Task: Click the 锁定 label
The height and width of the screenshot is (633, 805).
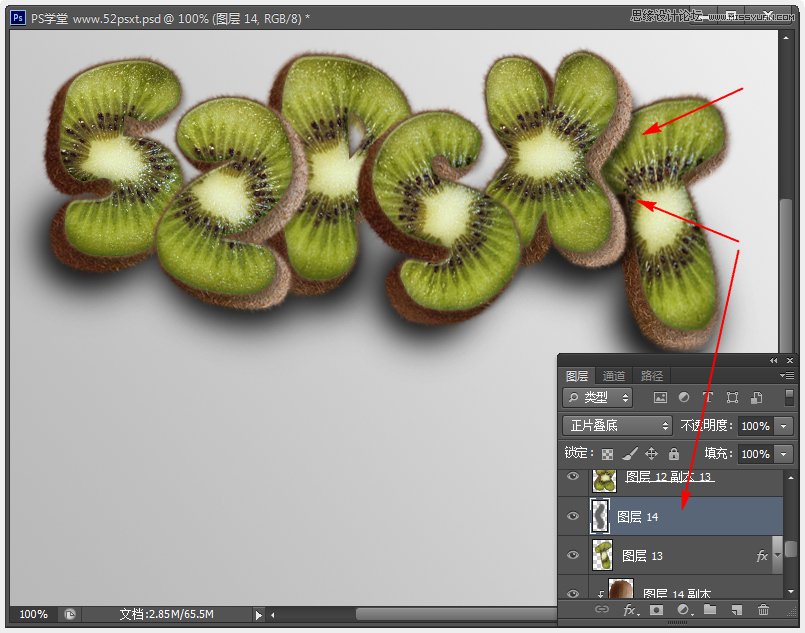Action: coord(578,453)
